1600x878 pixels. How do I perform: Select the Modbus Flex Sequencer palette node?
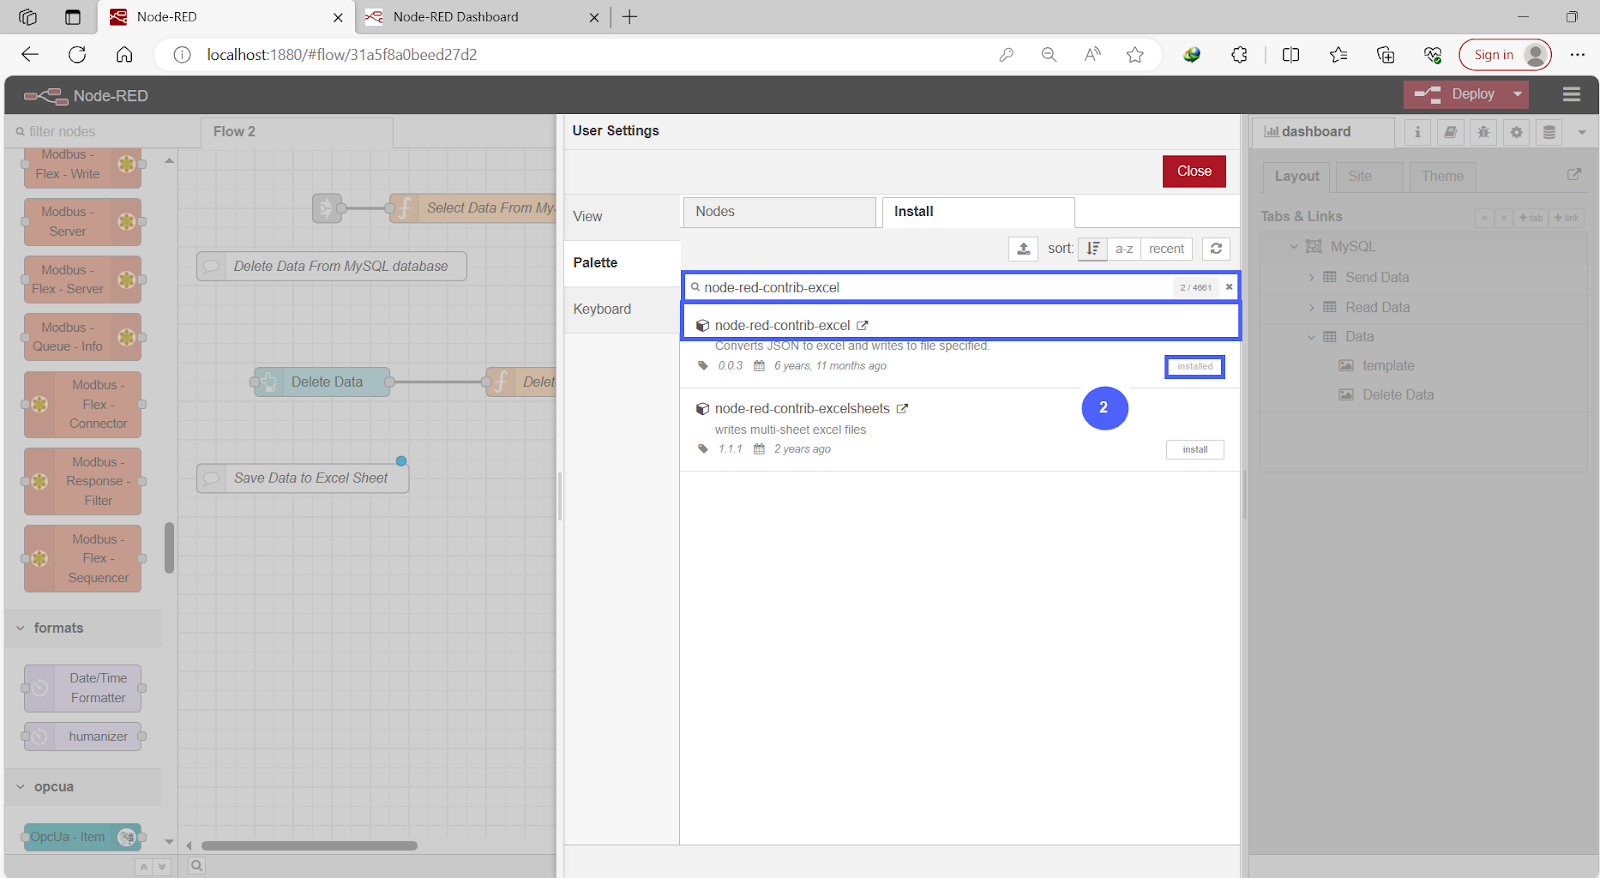[x=83, y=558]
